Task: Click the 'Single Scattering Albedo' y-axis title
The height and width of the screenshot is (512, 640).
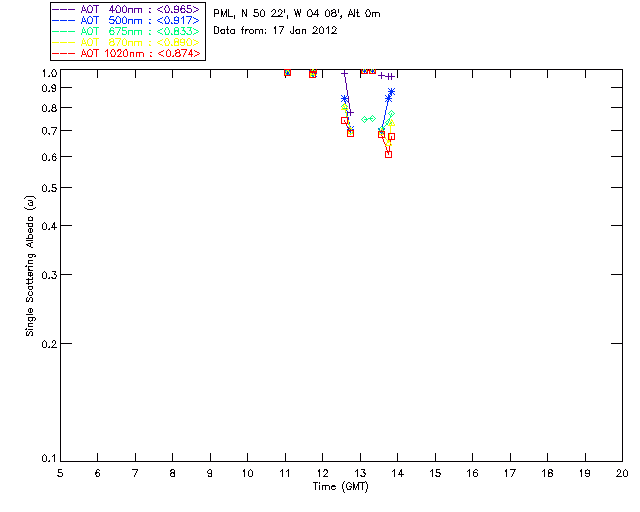Action: tap(30, 266)
